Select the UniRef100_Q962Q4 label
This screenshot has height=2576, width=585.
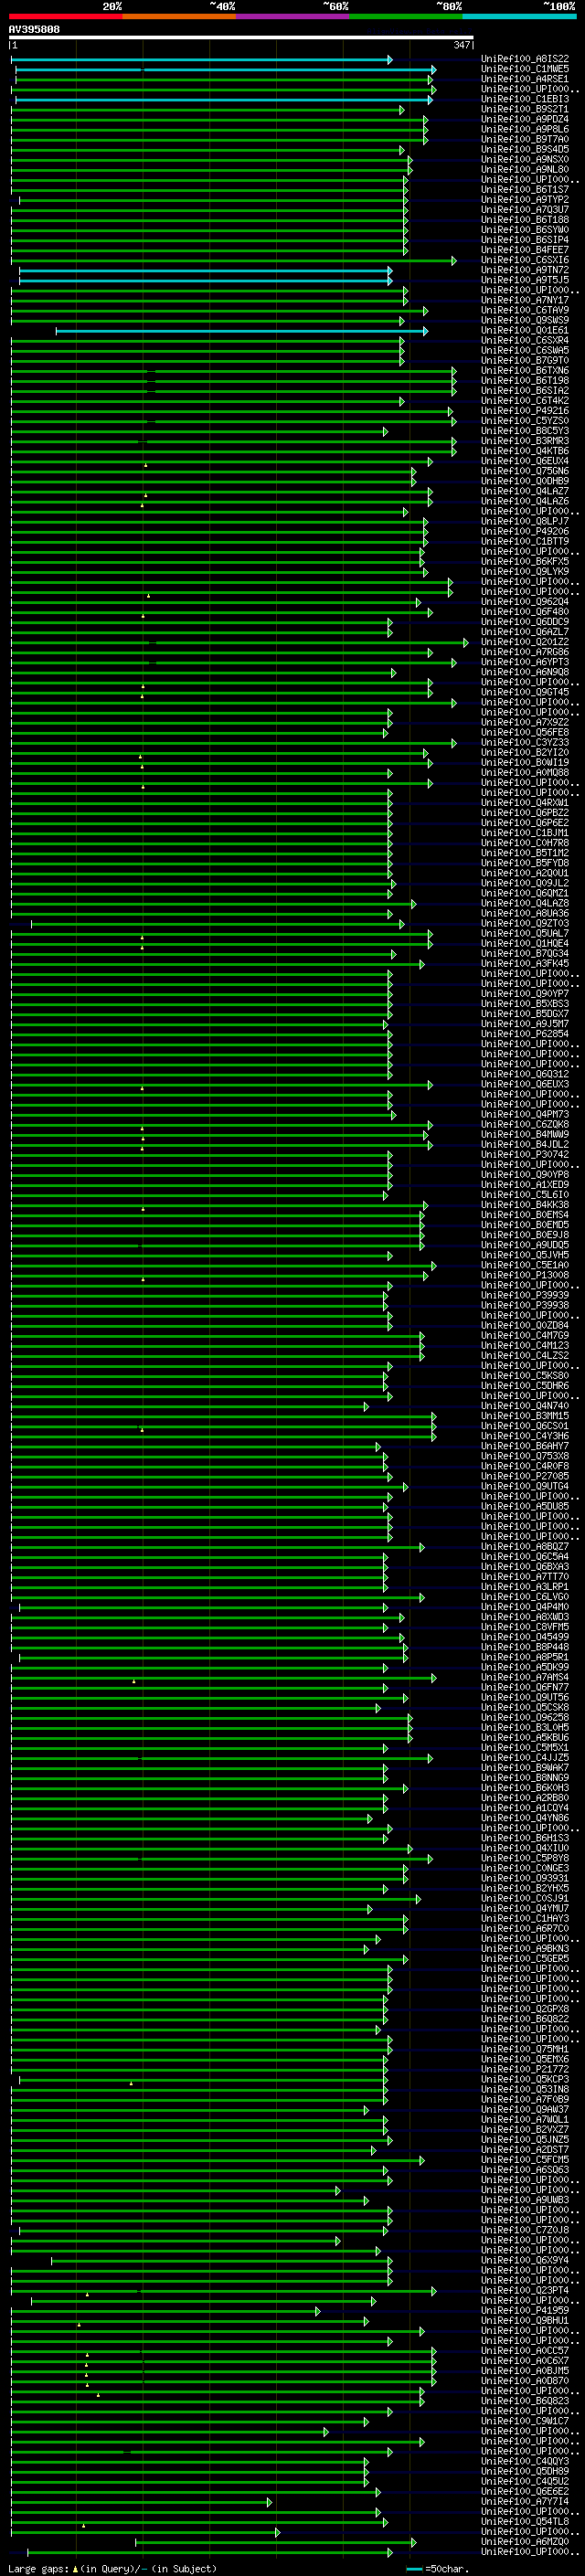[525, 602]
